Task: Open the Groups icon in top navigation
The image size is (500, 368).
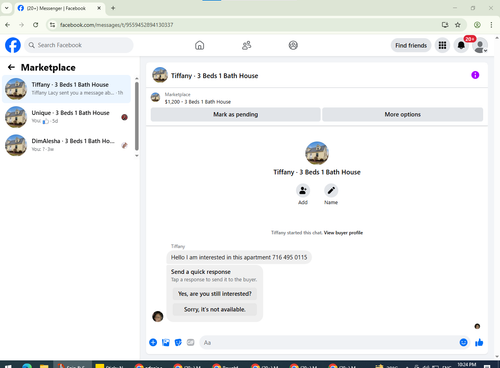Action: point(293,45)
